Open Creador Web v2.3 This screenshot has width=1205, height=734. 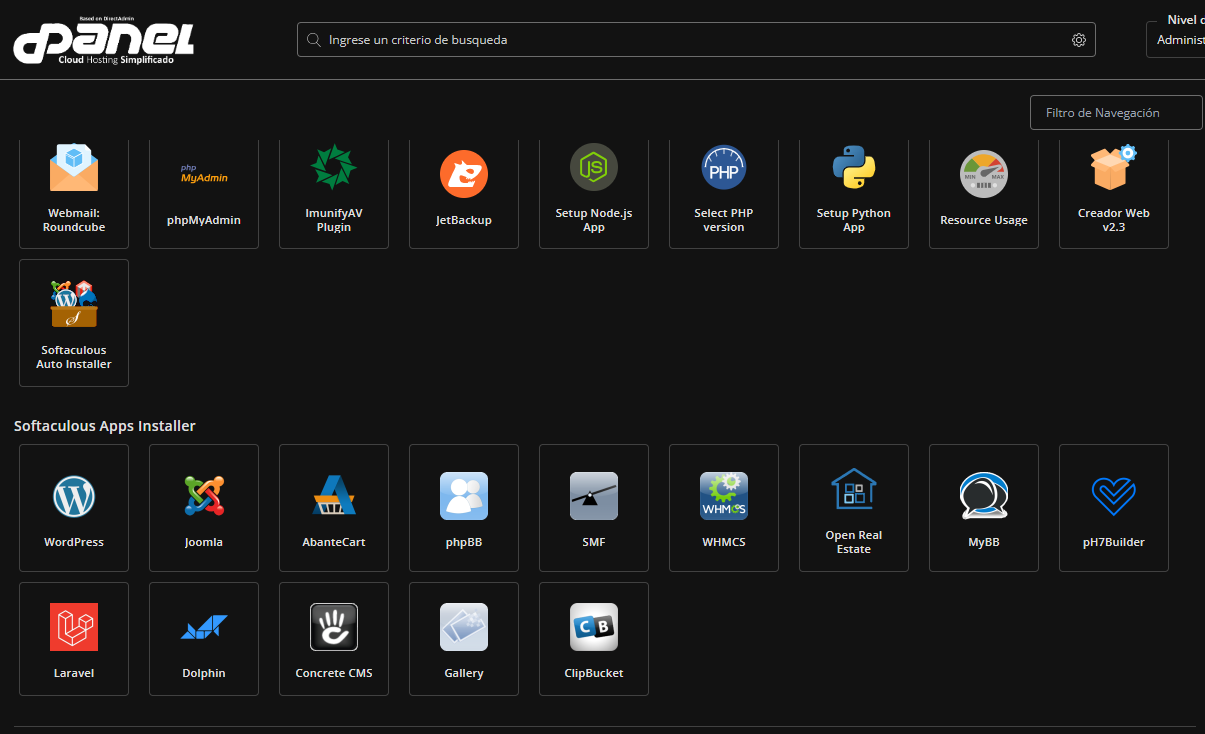coord(1113,190)
